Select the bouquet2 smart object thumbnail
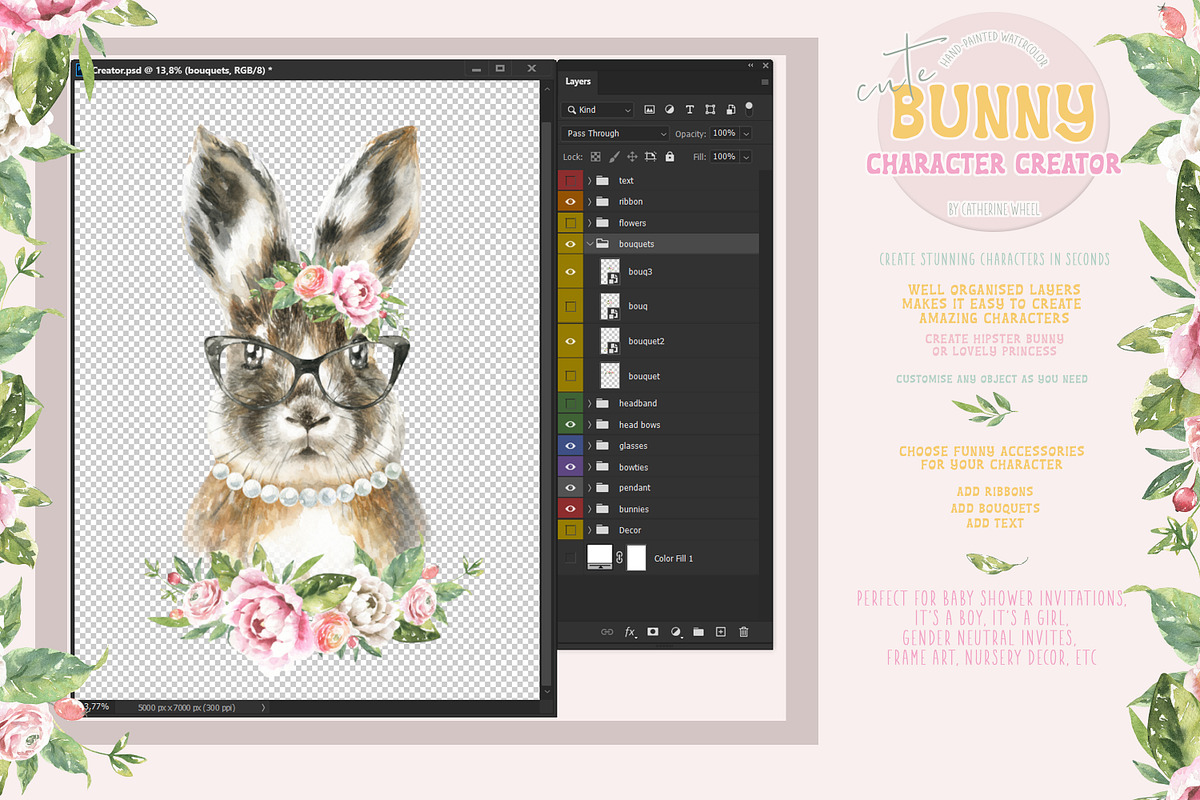The width and height of the screenshot is (1200, 800). click(x=609, y=341)
